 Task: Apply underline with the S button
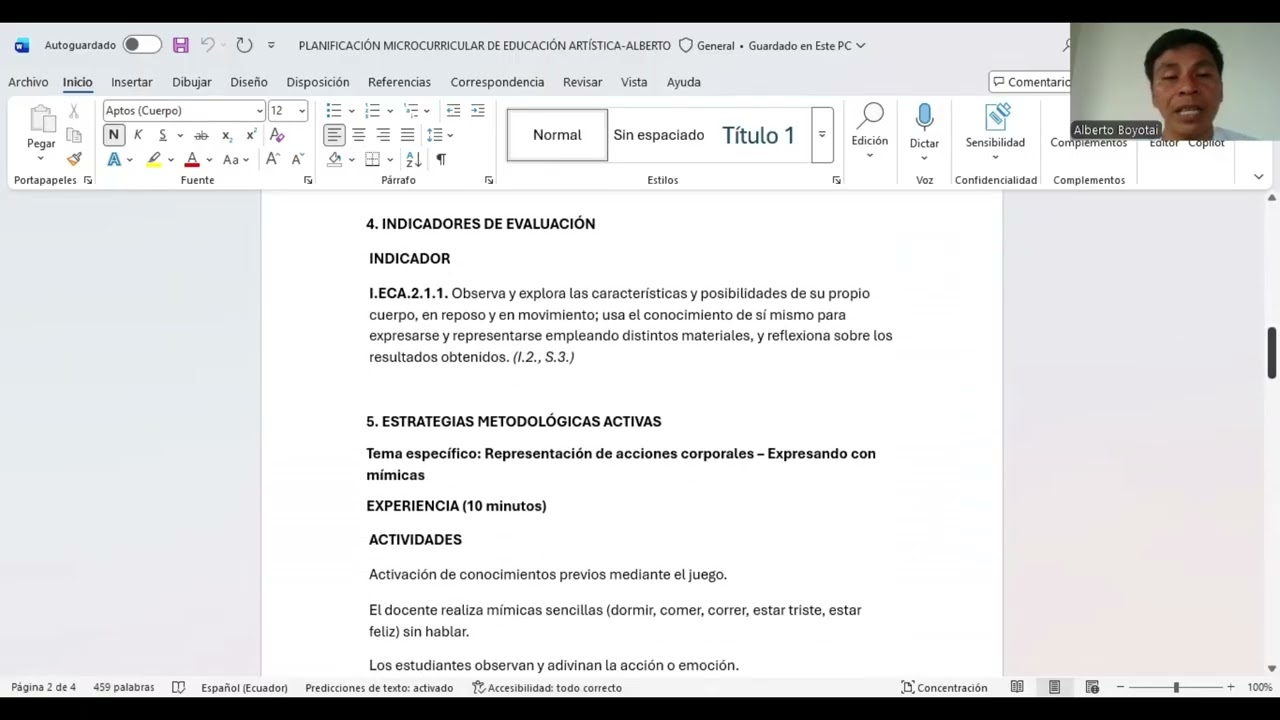coord(162,135)
